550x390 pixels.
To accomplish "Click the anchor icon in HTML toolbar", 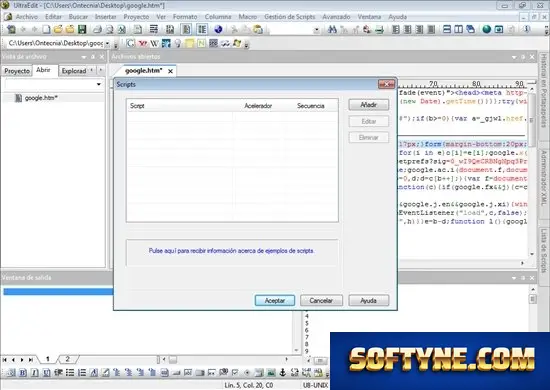I will point(282,372).
